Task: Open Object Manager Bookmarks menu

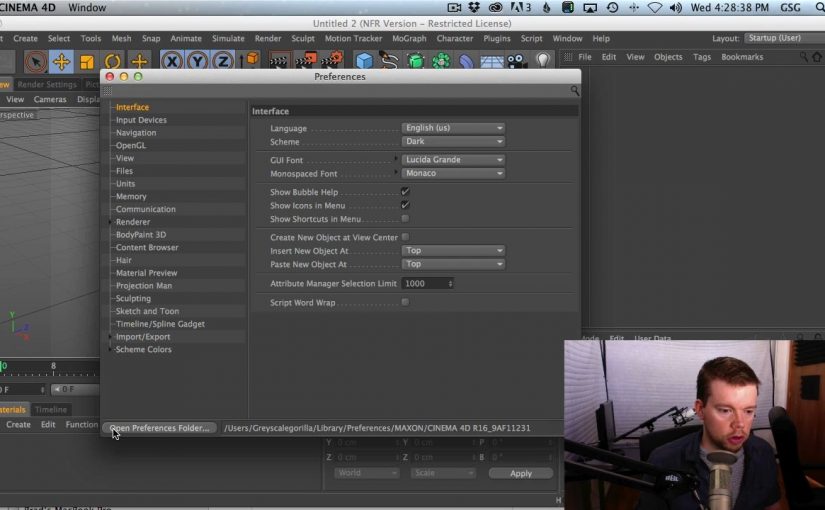Action: (x=742, y=57)
